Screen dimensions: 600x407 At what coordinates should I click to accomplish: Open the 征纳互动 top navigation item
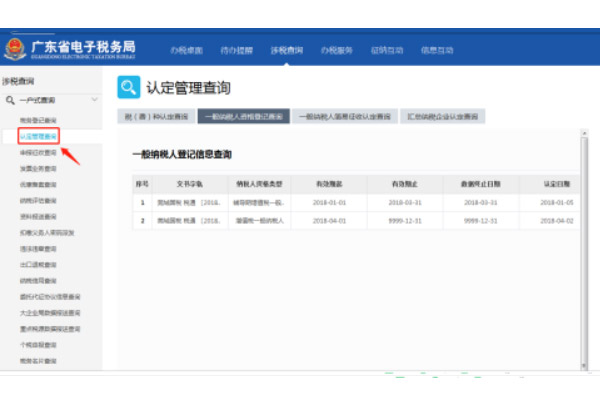(387, 50)
